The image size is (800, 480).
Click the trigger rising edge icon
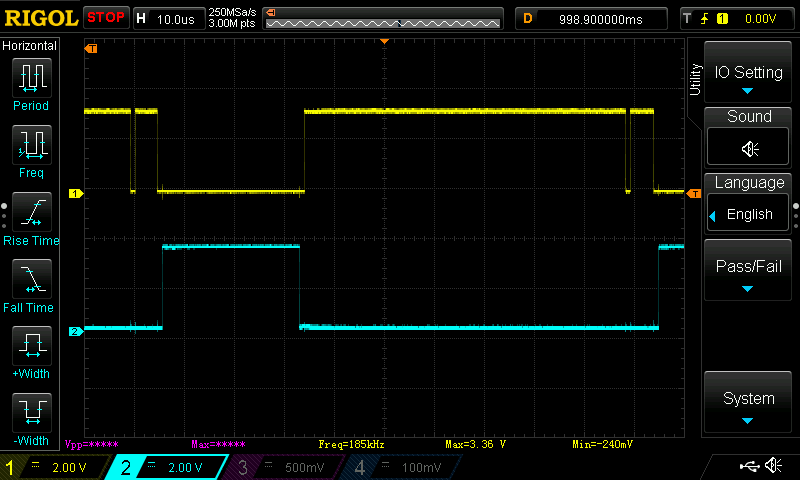click(705, 19)
